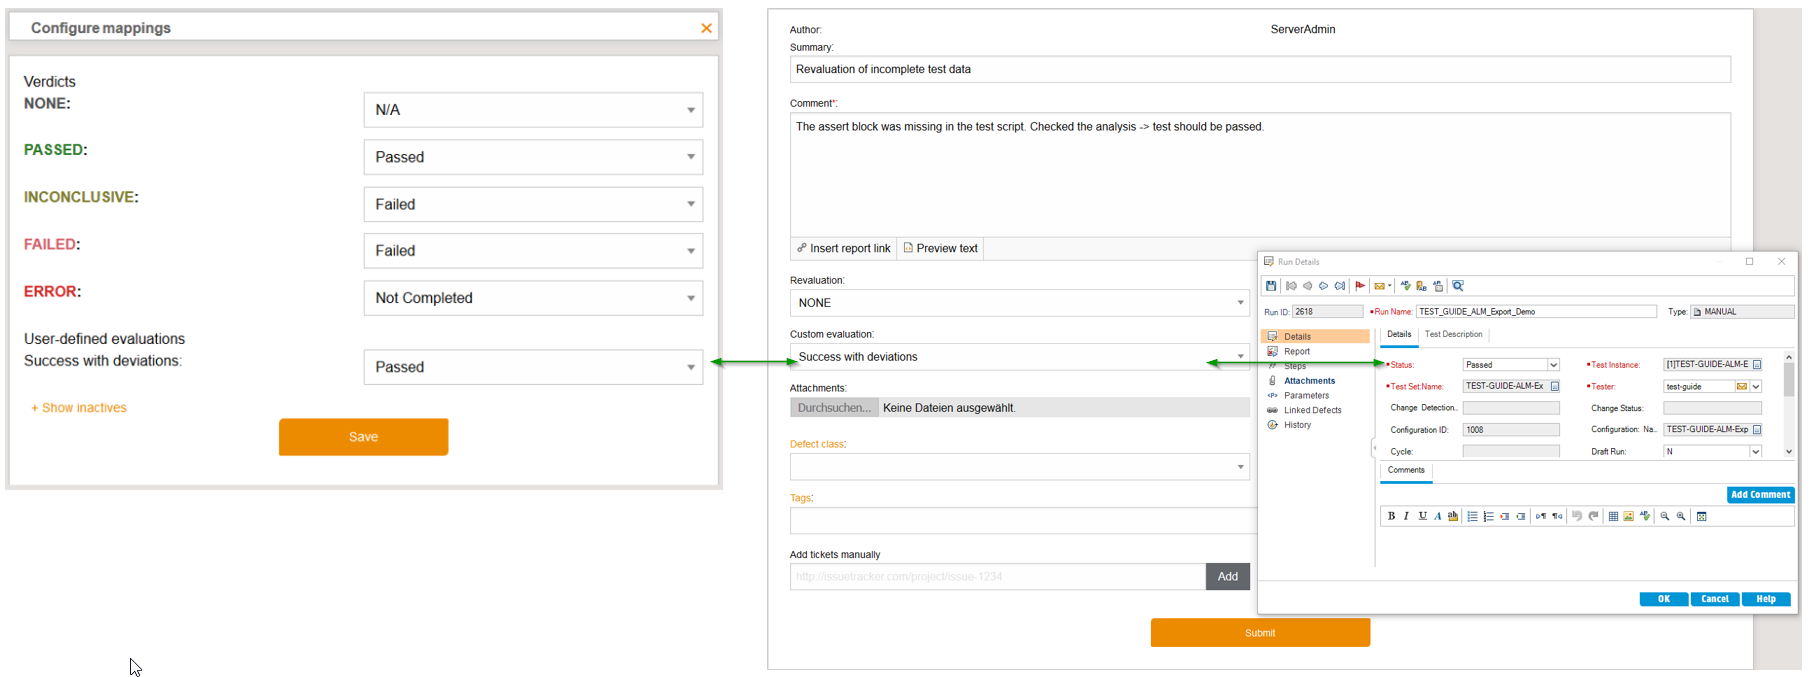This screenshot has width=1811, height=677.
Task: Open the PASSED verdict mapping dropdown
Action: [x=533, y=157]
